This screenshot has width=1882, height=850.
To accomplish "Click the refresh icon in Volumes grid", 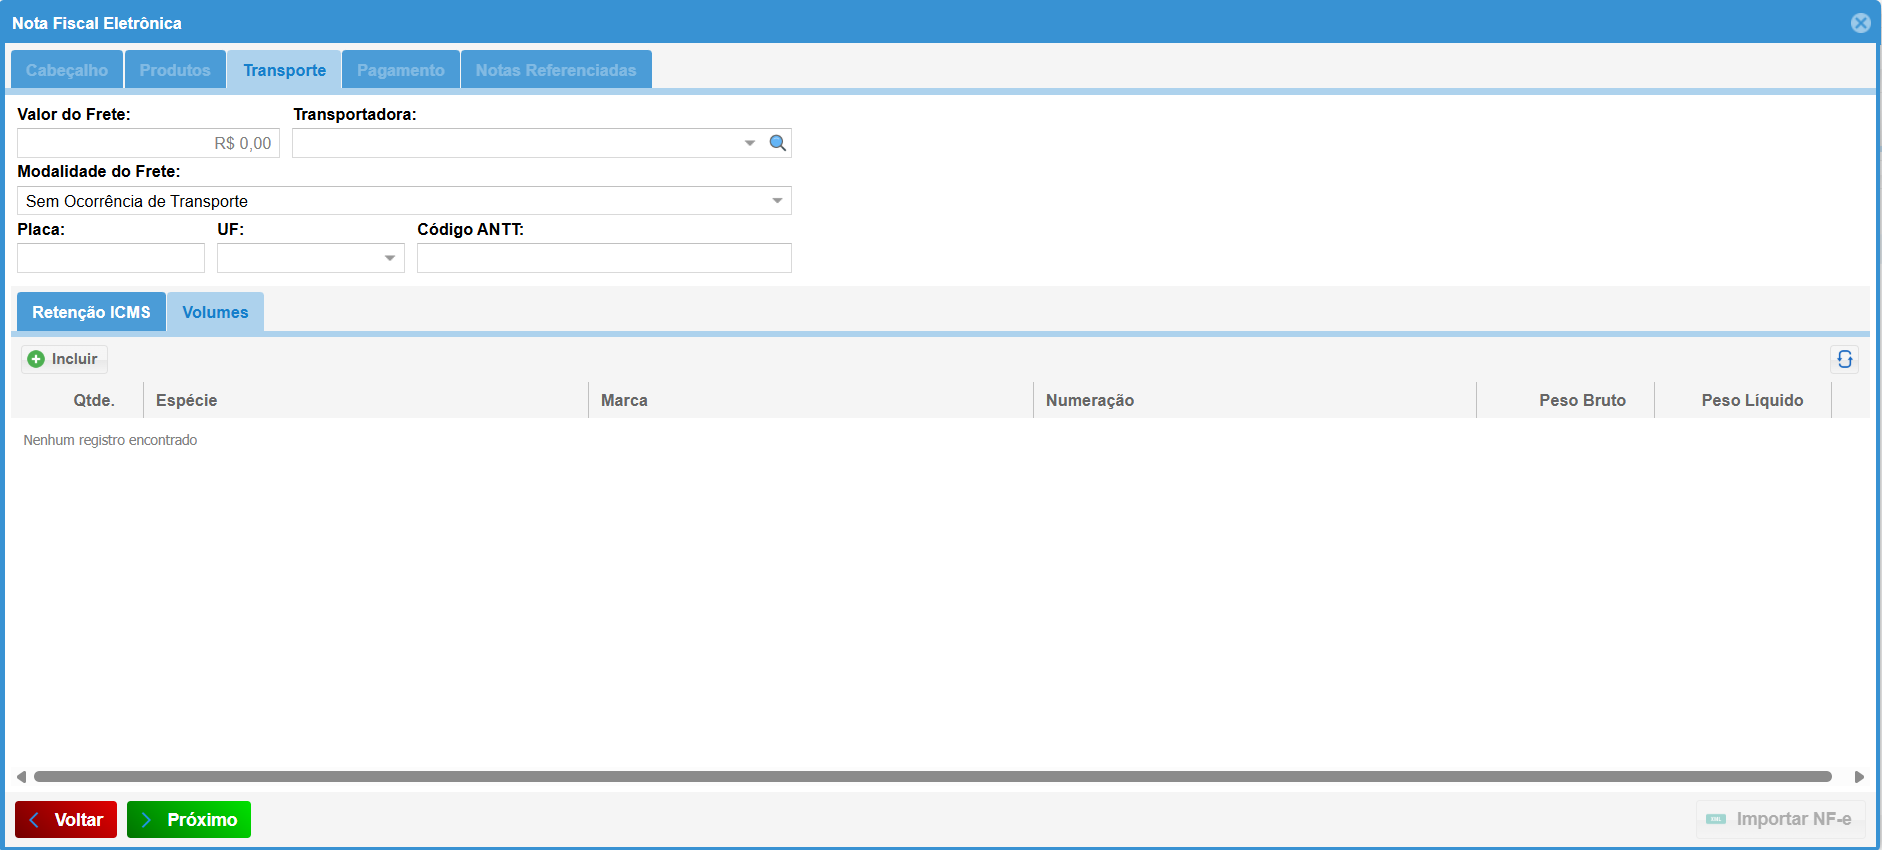I will point(1844,359).
